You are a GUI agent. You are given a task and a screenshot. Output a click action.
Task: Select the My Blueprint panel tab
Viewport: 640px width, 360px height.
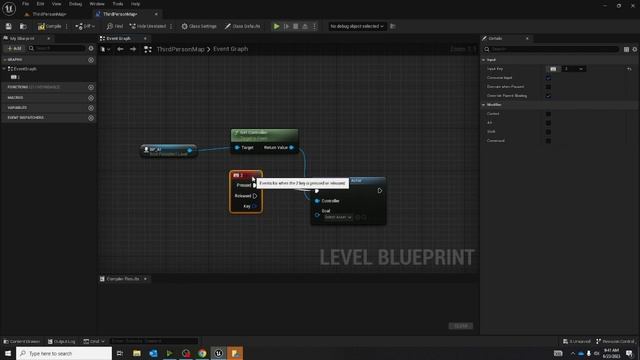[22, 38]
